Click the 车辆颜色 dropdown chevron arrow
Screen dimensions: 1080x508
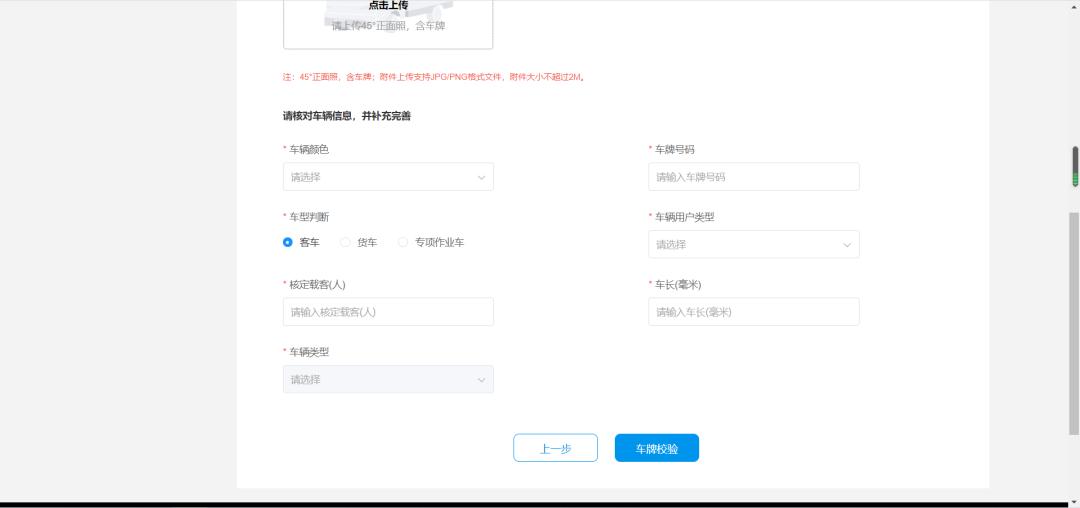(481, 178)
